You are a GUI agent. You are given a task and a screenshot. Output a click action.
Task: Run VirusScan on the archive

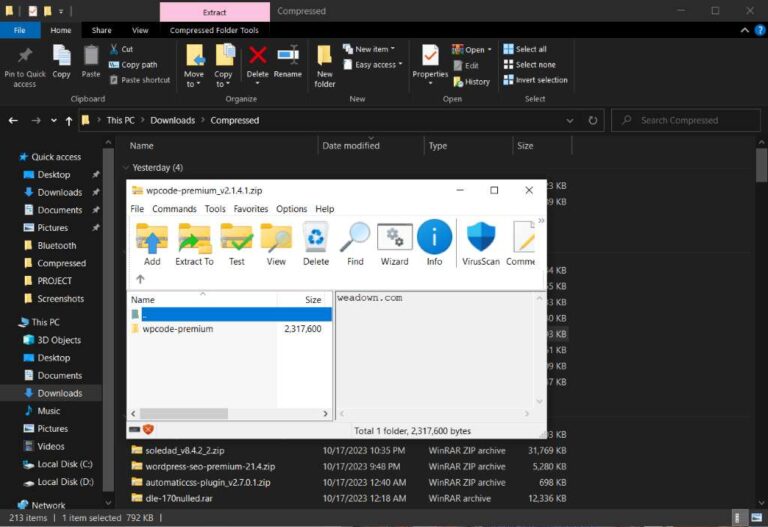(x=481, y=244)
